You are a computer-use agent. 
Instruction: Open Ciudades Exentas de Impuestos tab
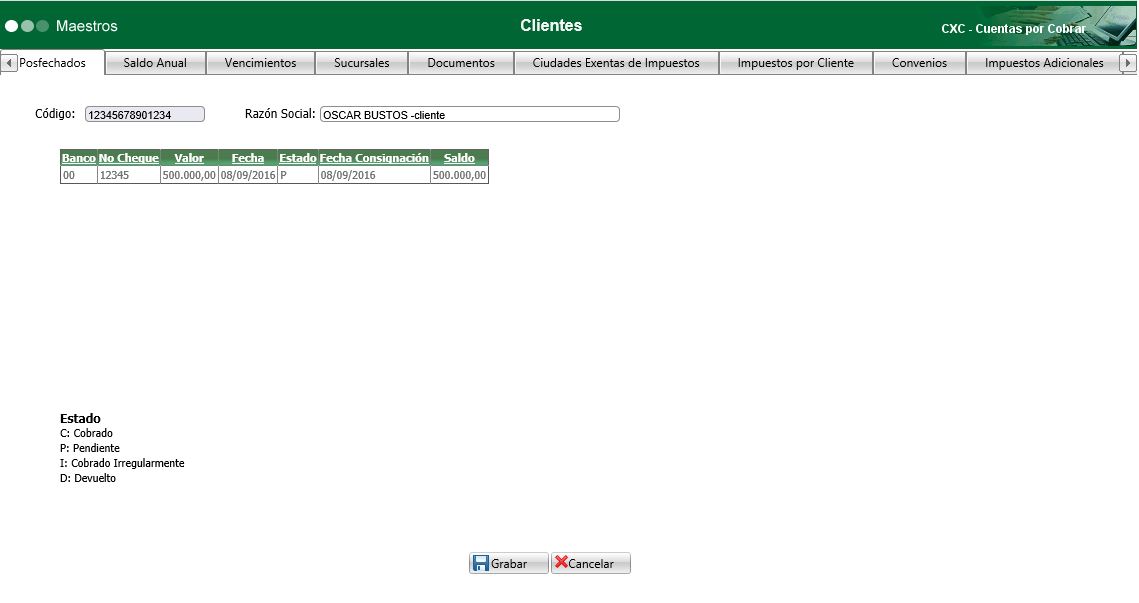616,63
